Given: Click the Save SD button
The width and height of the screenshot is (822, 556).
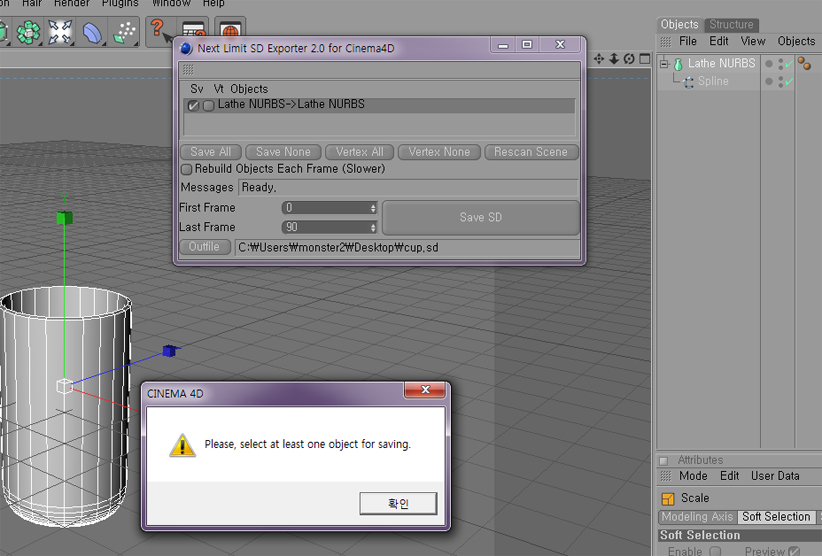Looking at the screenshot, I should (x=481, y=217).
